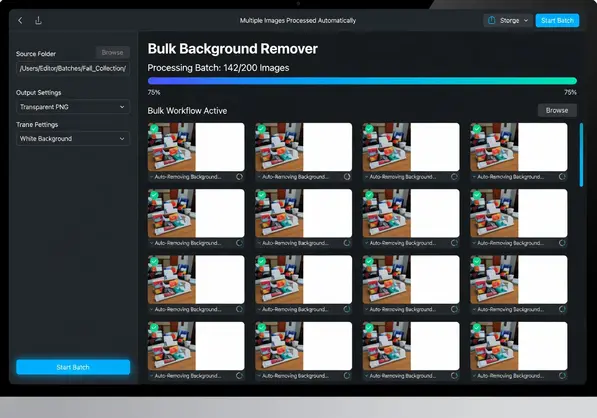Viewport: 597px width, 418px height.
Task: Click the 'Trane Fettings' label
Action: (37, 124)
